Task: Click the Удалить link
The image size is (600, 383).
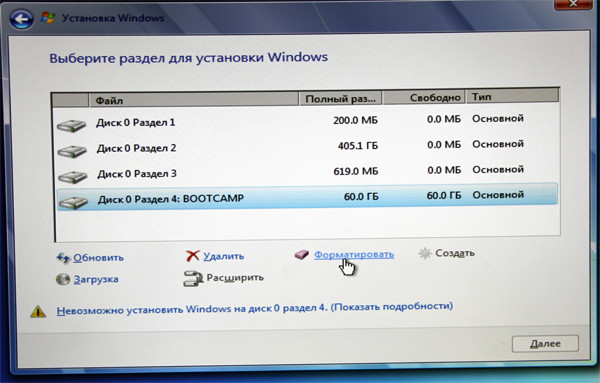Action: click(x=223, y=256)
